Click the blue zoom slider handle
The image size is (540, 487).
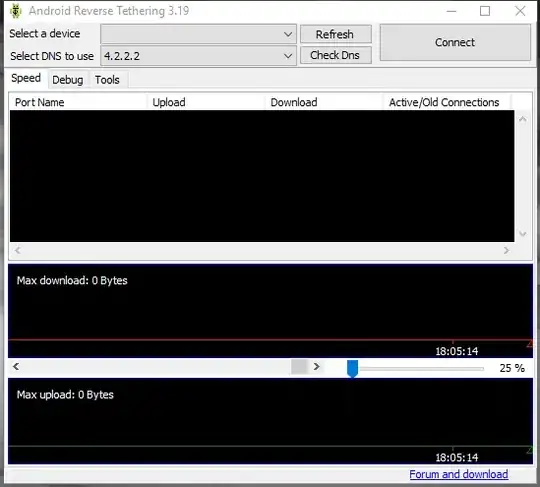coord(352,369)
